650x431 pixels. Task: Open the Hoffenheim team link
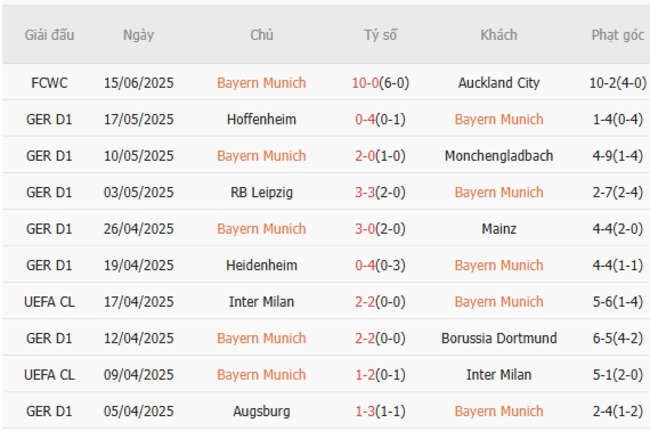262,119
